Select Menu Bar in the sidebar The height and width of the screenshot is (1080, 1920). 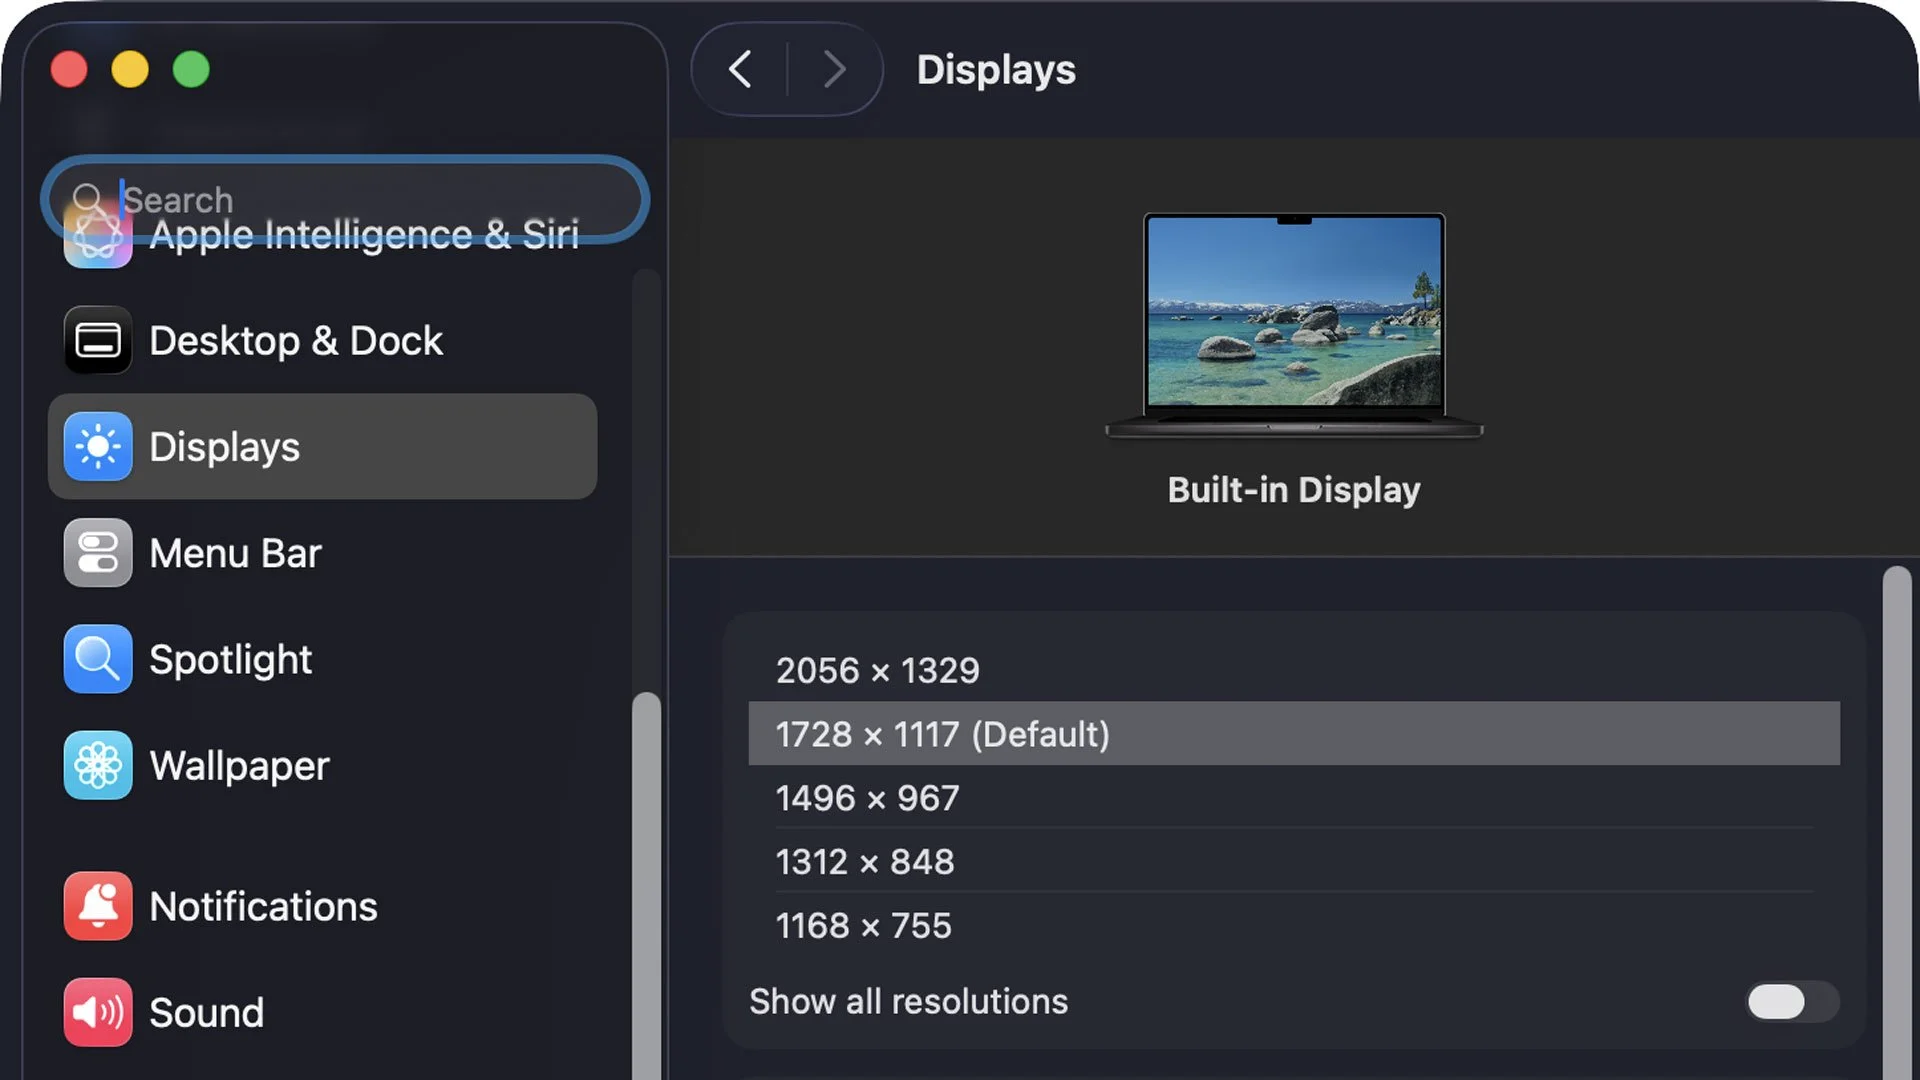tap(322, 553)
